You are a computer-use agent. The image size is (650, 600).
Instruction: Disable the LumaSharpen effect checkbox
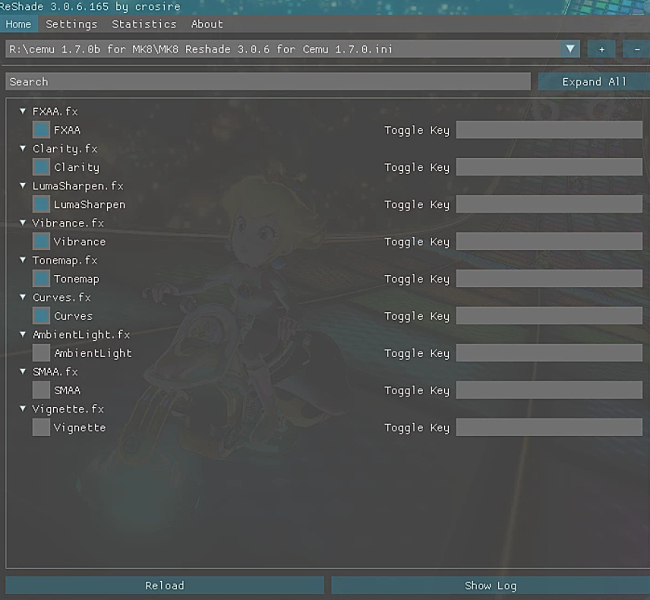[41, 204]
